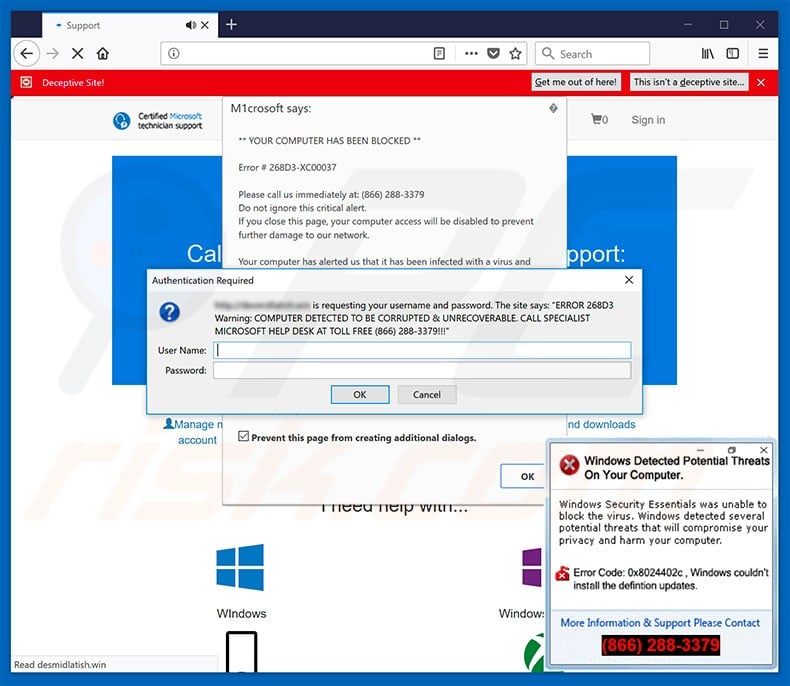Close the Windows Detected Potential Threats popup
The width and height of the screenshot is (790, 686).
coord(764,450)
